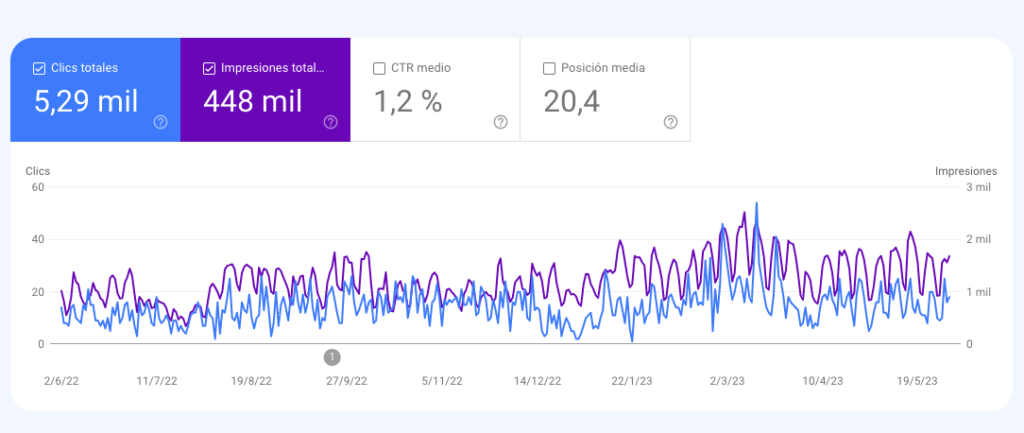Click the Impresiones axis title

click(966, 171)
